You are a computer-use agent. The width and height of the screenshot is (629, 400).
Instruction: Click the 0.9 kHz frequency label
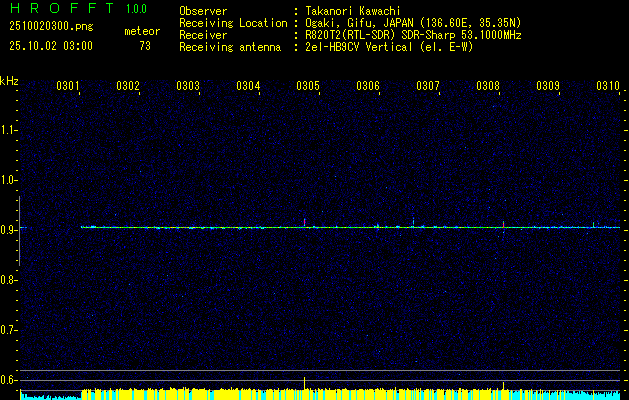(x=9, y=230)
